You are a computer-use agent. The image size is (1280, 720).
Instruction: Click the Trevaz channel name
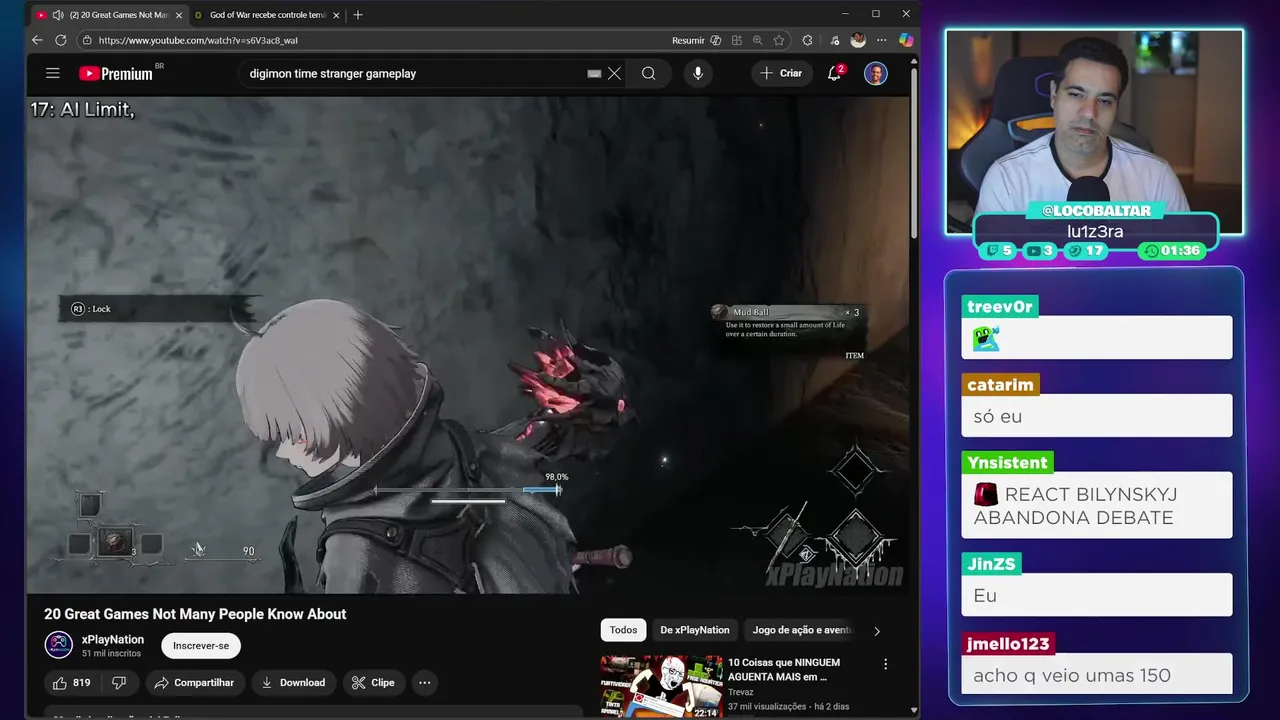pos(741,692)
